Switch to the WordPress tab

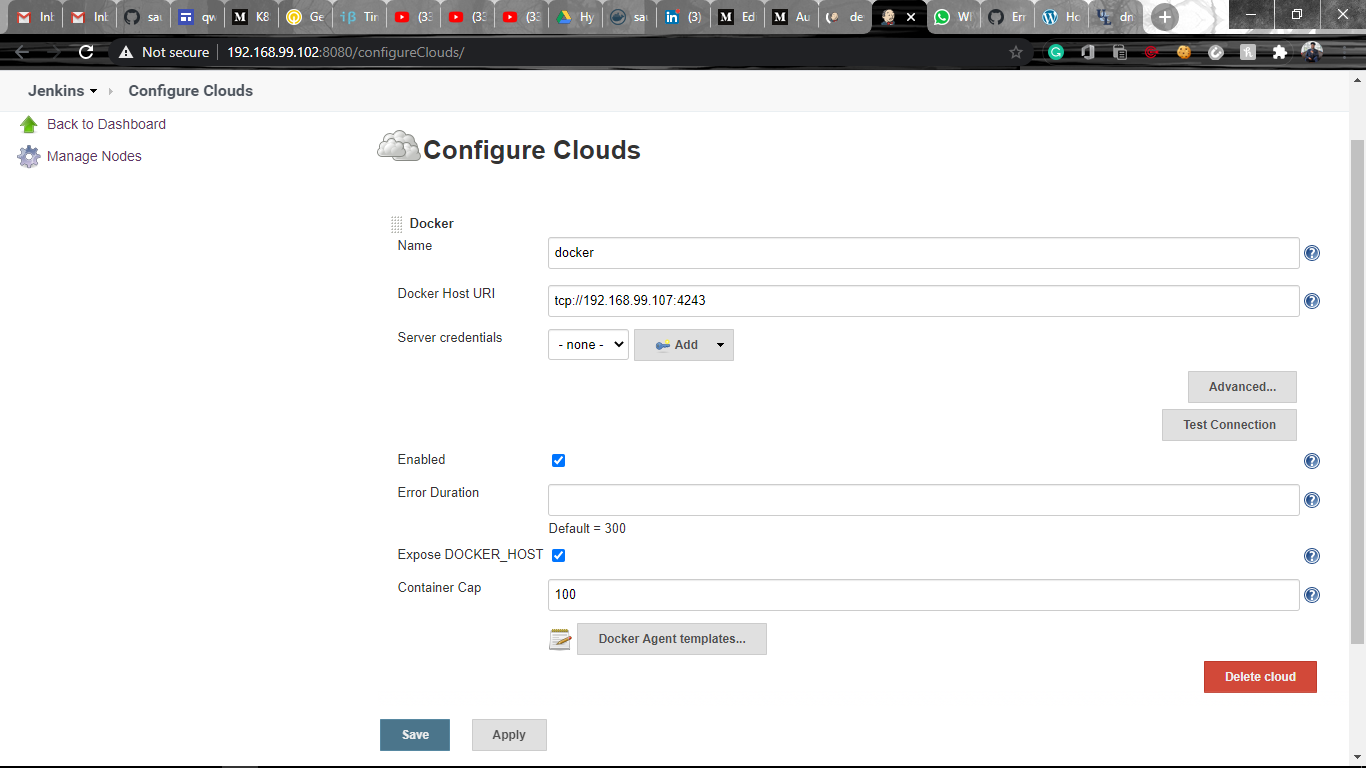pyautogui.click(x=1061, y=17)
